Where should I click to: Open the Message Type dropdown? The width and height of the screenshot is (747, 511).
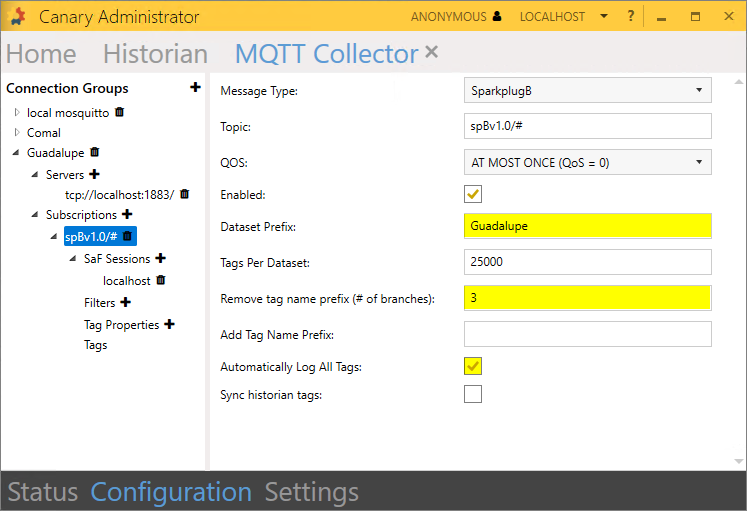tap(588, 91)
